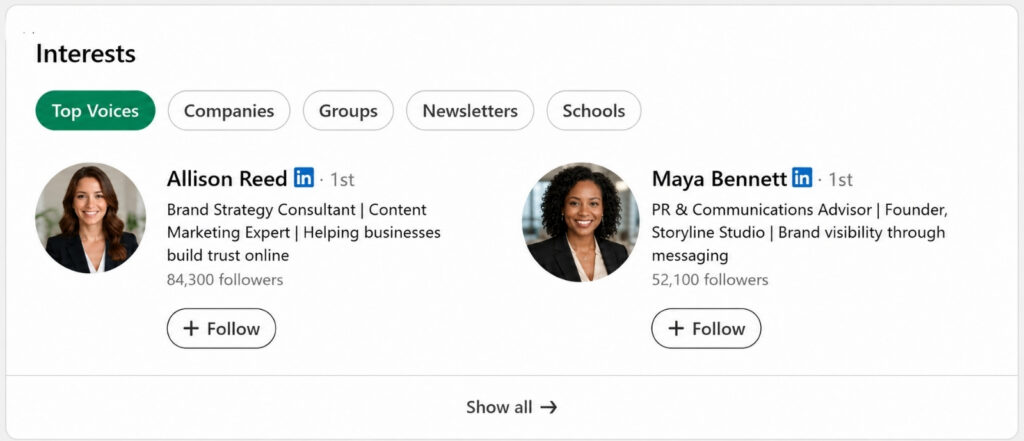The image size is (1024, 441).
Task: Click Maya Bennett's name link
Action: point(719,178)
